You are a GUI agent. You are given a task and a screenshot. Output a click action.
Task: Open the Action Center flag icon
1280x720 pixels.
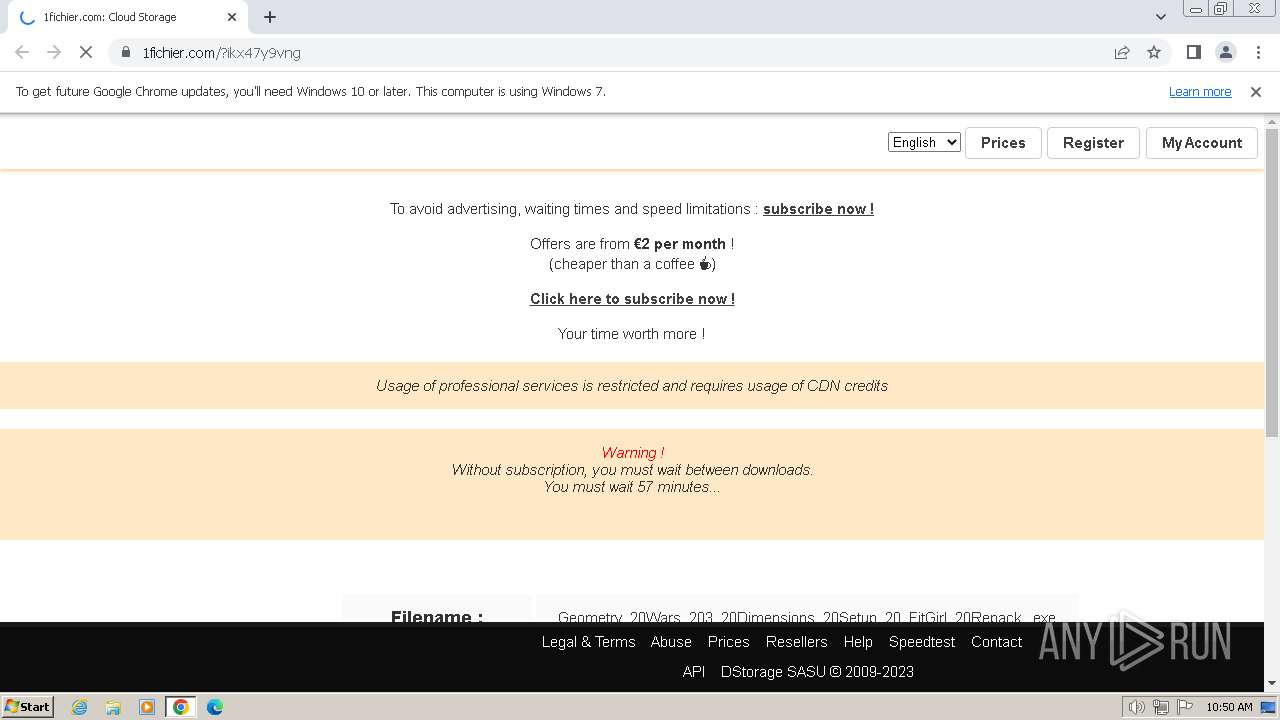tap(1185, 707)
